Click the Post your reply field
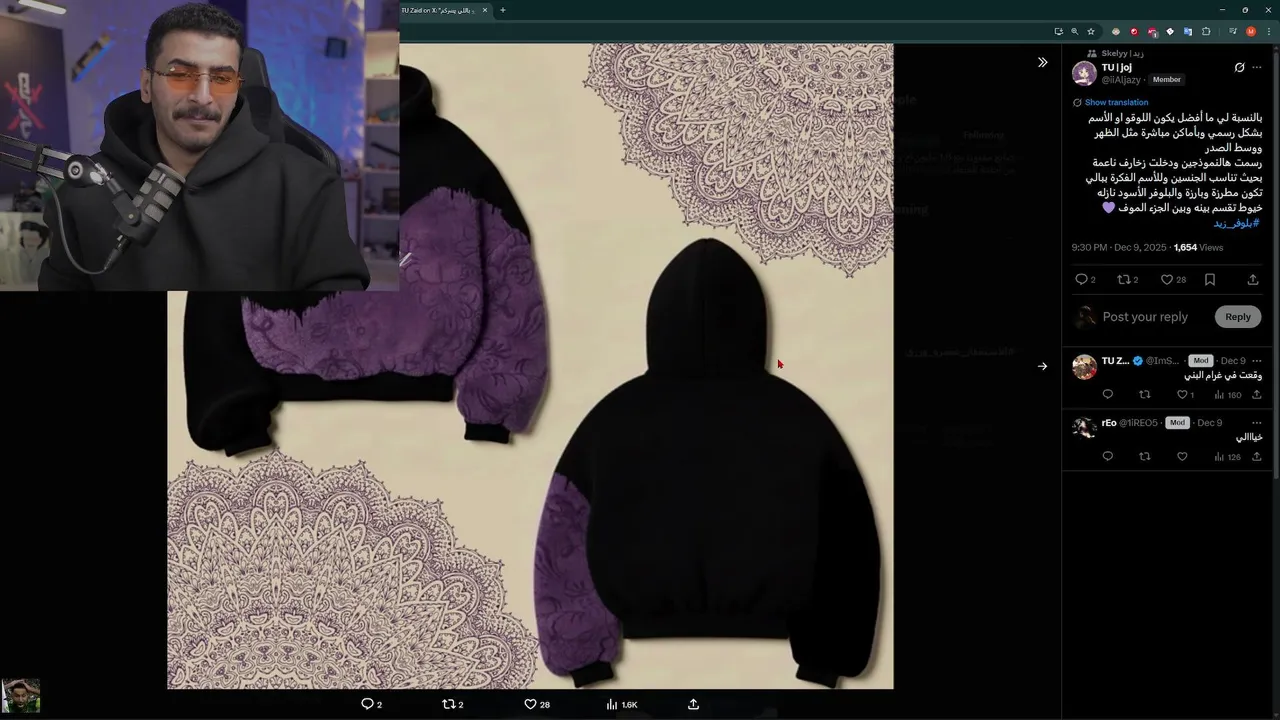Screen dimensions: 1280x720 pyautogui.click(x=1145, y=317)
